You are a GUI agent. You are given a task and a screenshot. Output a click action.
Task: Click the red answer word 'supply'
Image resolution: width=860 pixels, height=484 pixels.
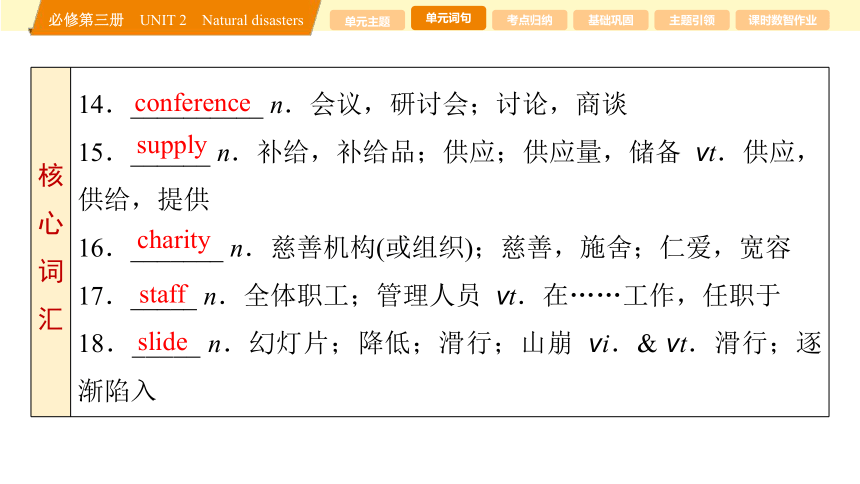172,147
